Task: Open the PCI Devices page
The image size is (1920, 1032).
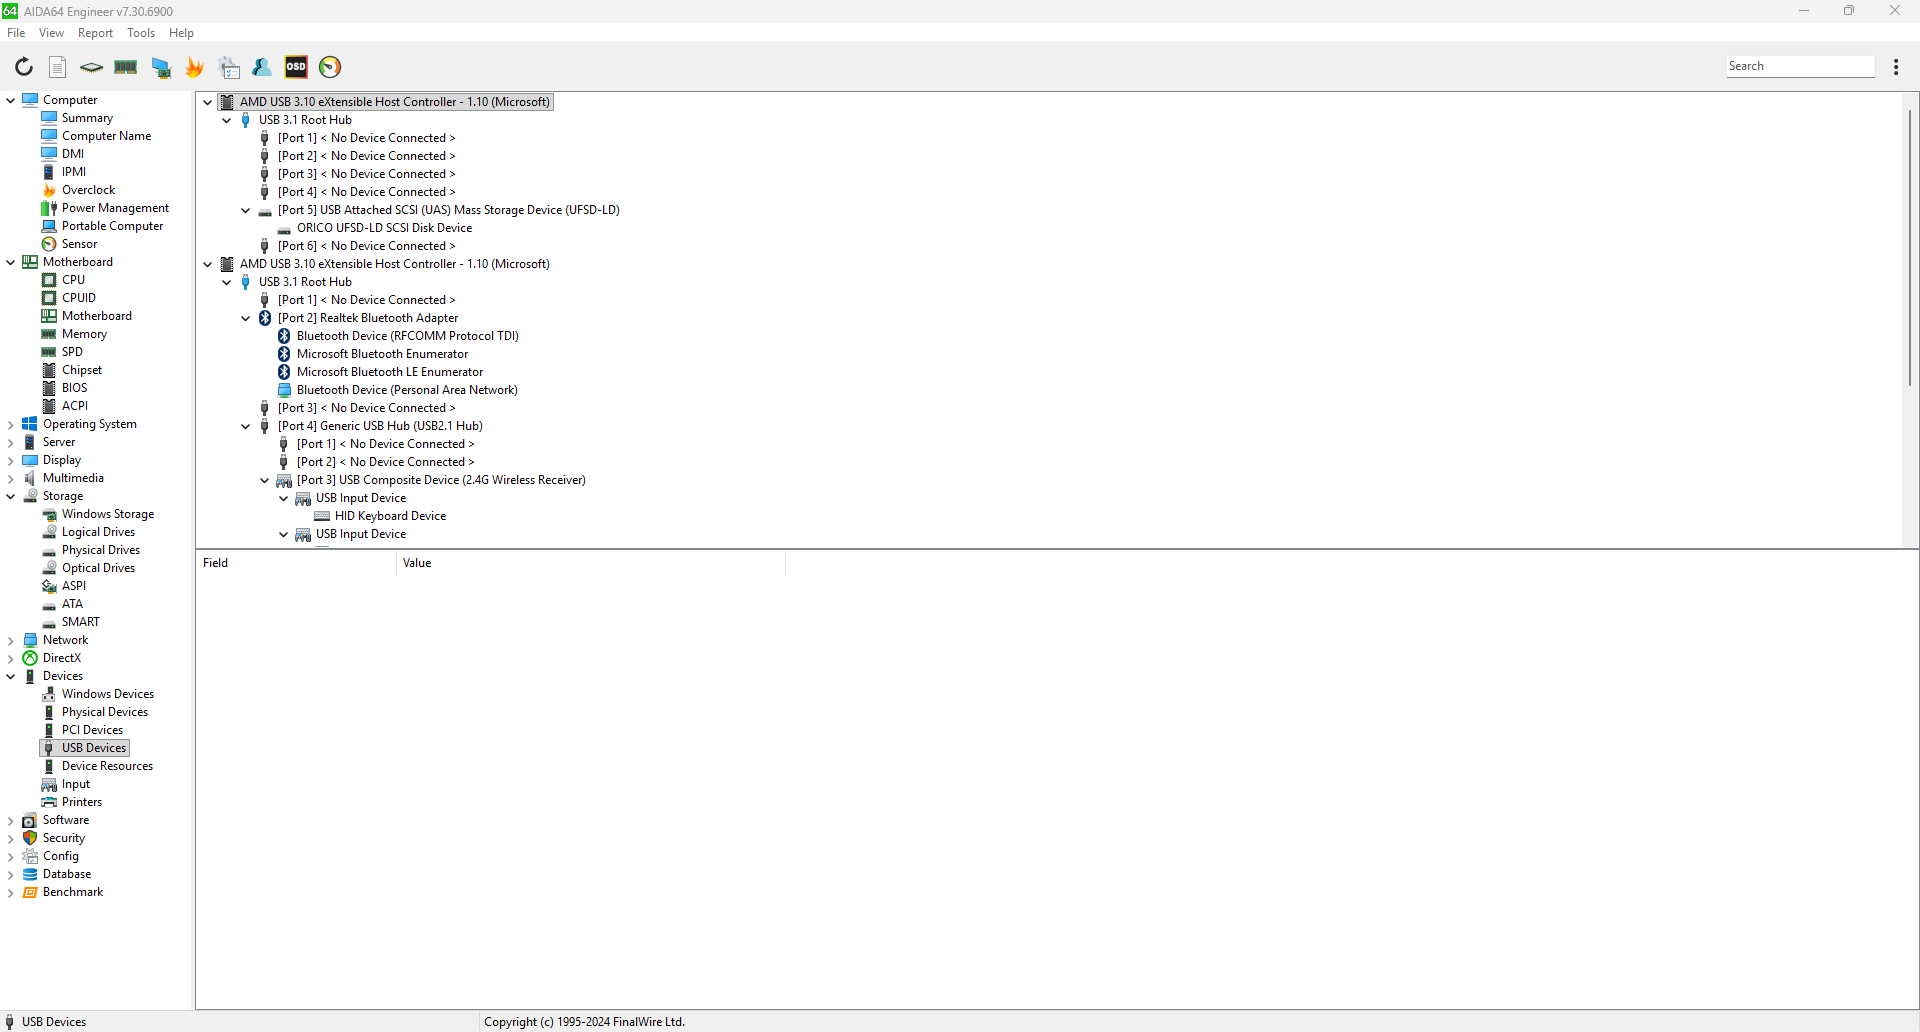Action: click(92, 730)
